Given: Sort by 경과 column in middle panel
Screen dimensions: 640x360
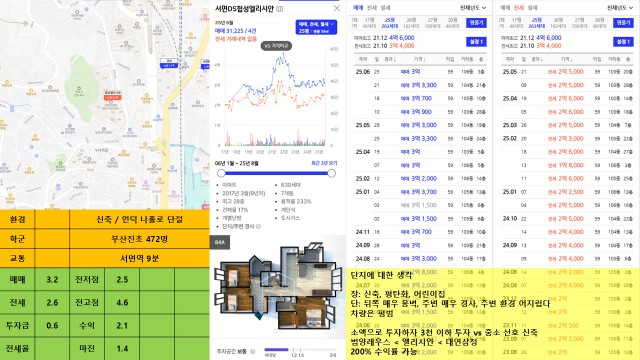Looking at the screenshot, I should [x=389, y=59].
